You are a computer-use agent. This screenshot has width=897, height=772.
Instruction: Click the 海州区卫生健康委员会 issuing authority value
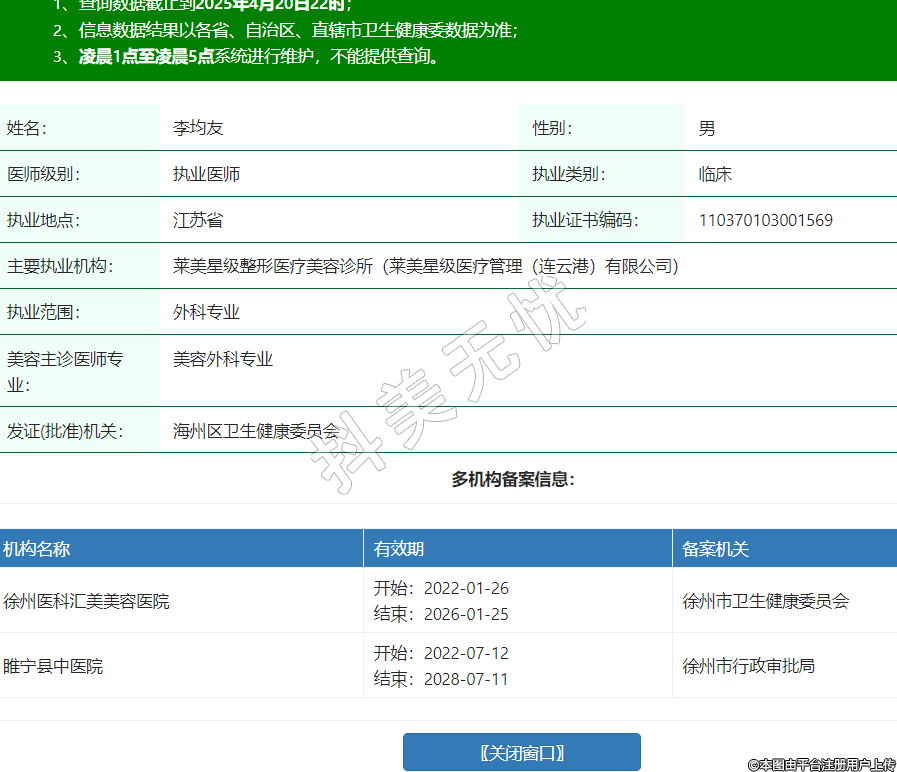pyautogui.click(x=256, y=432)
